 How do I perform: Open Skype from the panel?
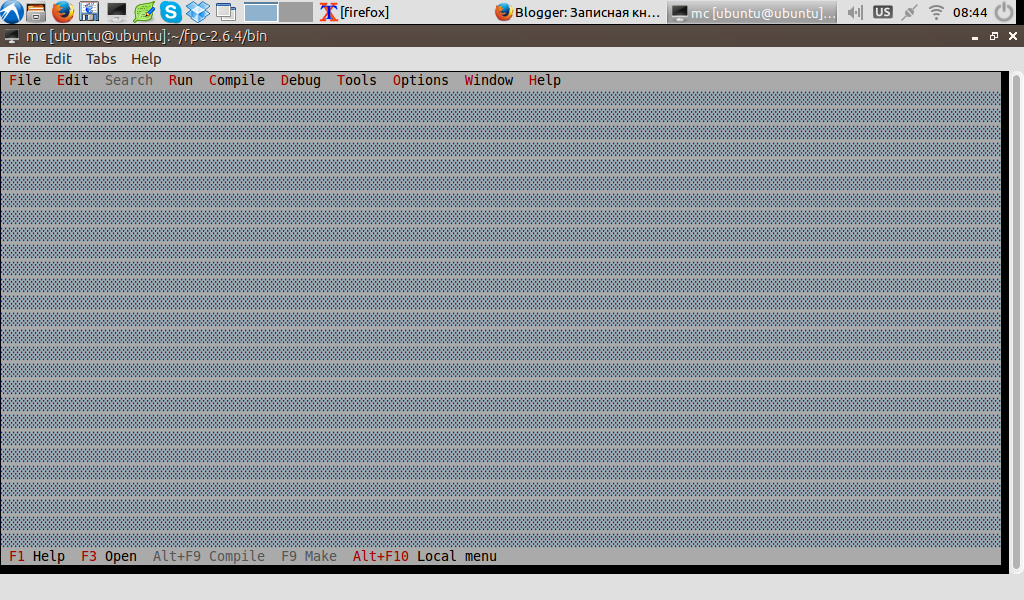coord(170,12)
